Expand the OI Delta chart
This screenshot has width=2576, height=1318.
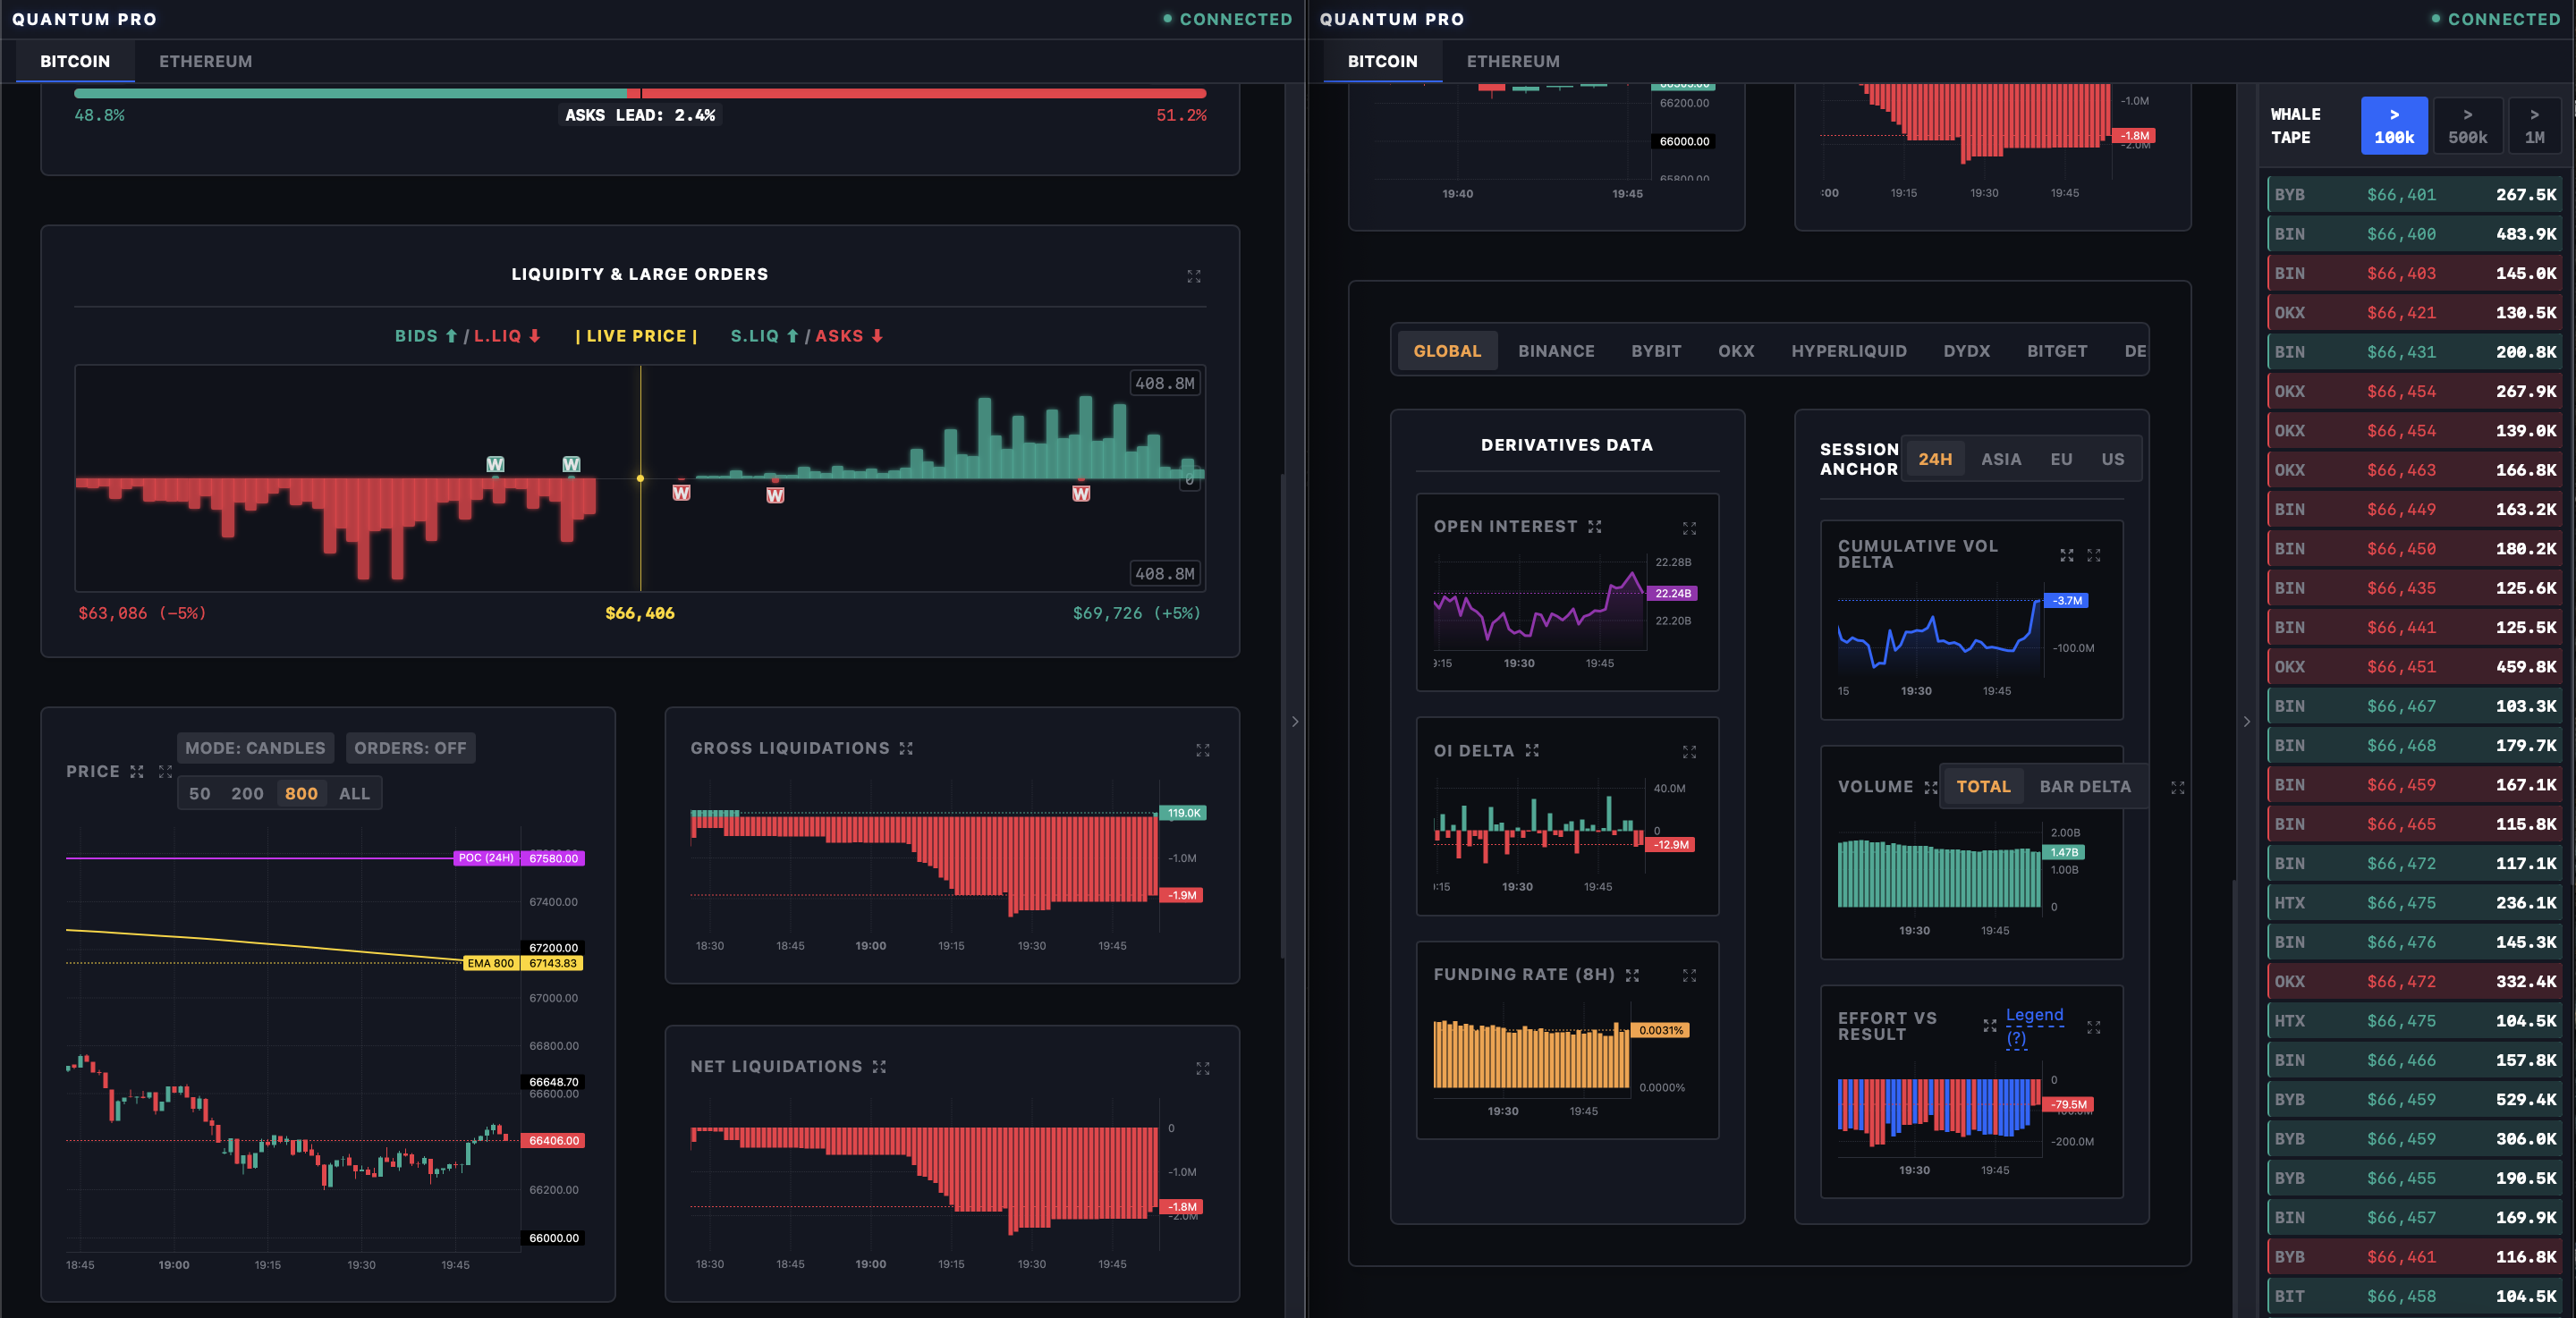(x=1688, y=752)
